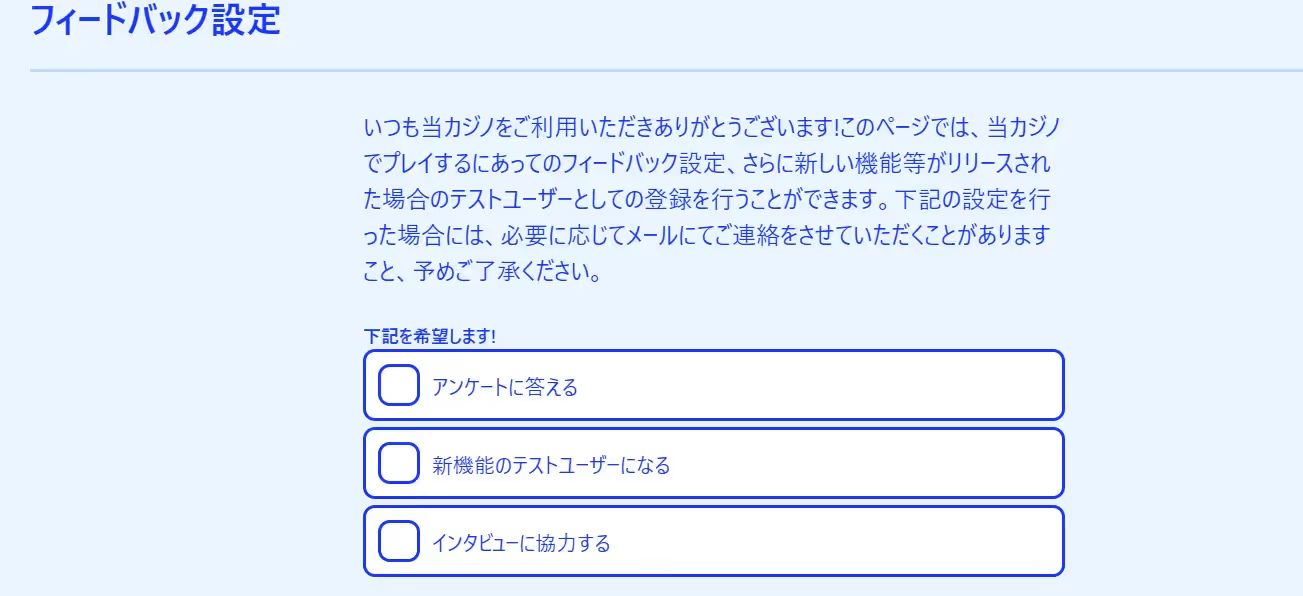Click the divider line below the heading
Image resolution: width=1303 pixels, height=596 pixels.
pos(651,70)
